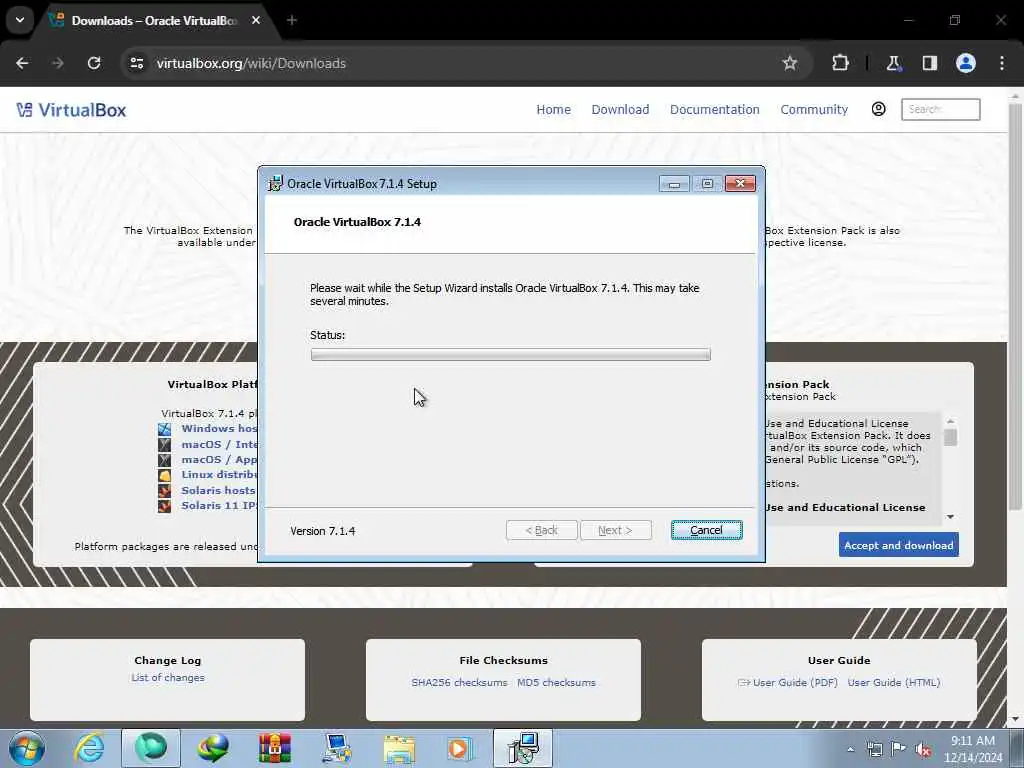The height and width of the screenshot is (768, 1024).
Task: Click the Windows hosts platform icon
Action: [x=165, y=429]
